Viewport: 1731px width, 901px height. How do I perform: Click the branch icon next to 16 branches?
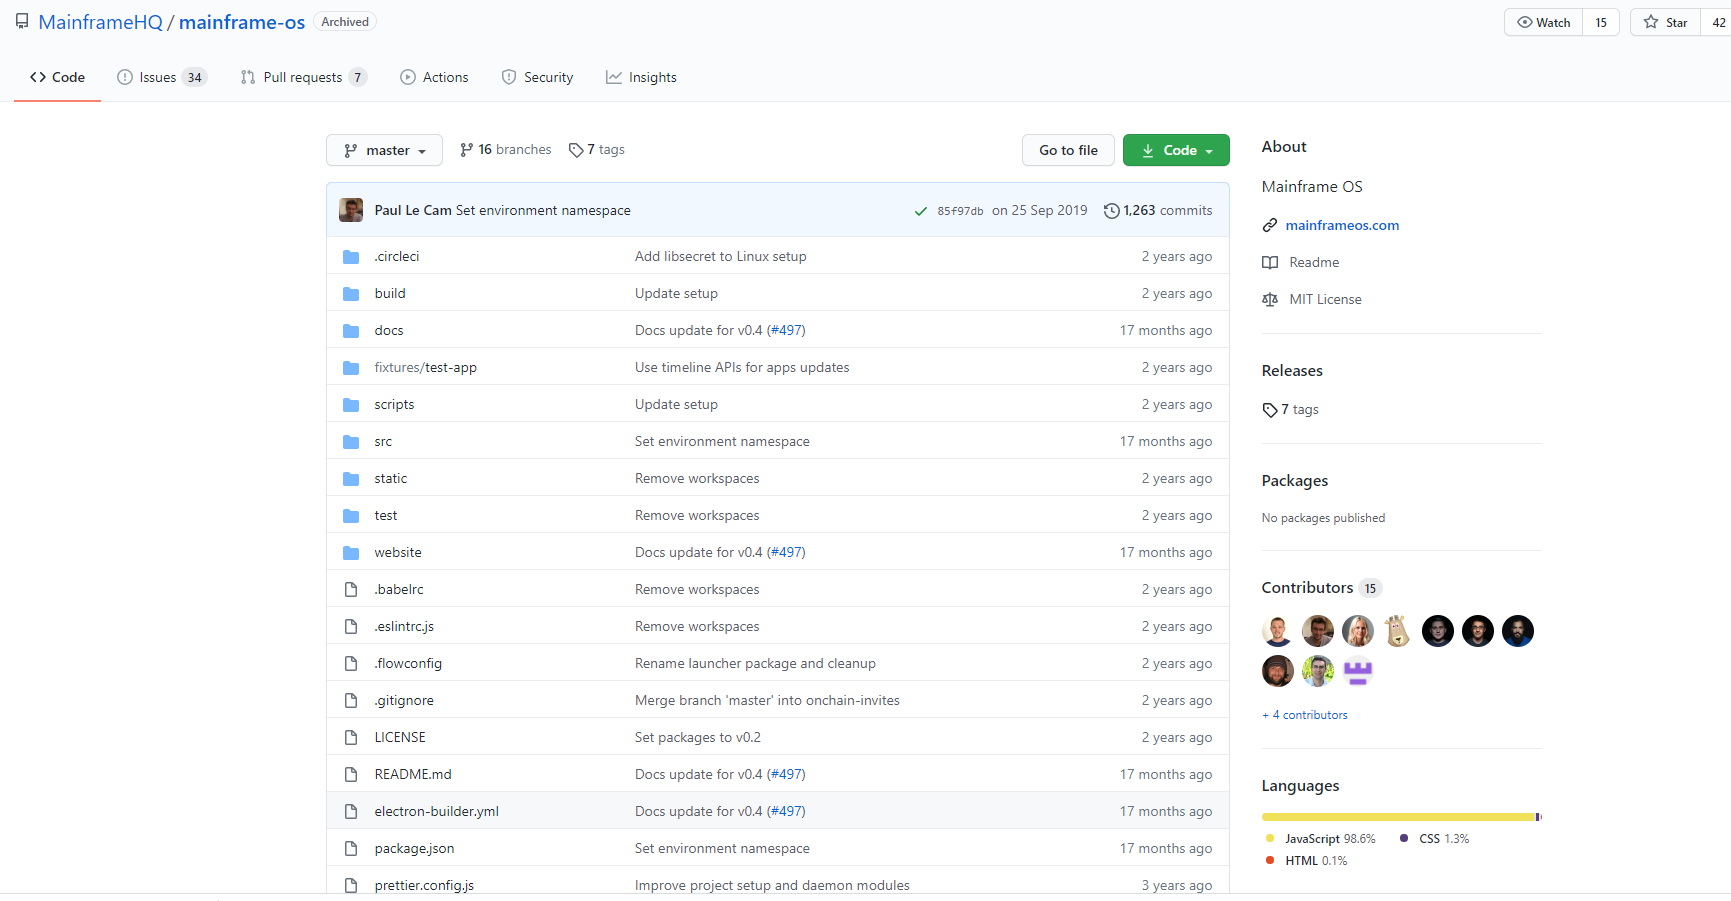click(x=466, y=150)
